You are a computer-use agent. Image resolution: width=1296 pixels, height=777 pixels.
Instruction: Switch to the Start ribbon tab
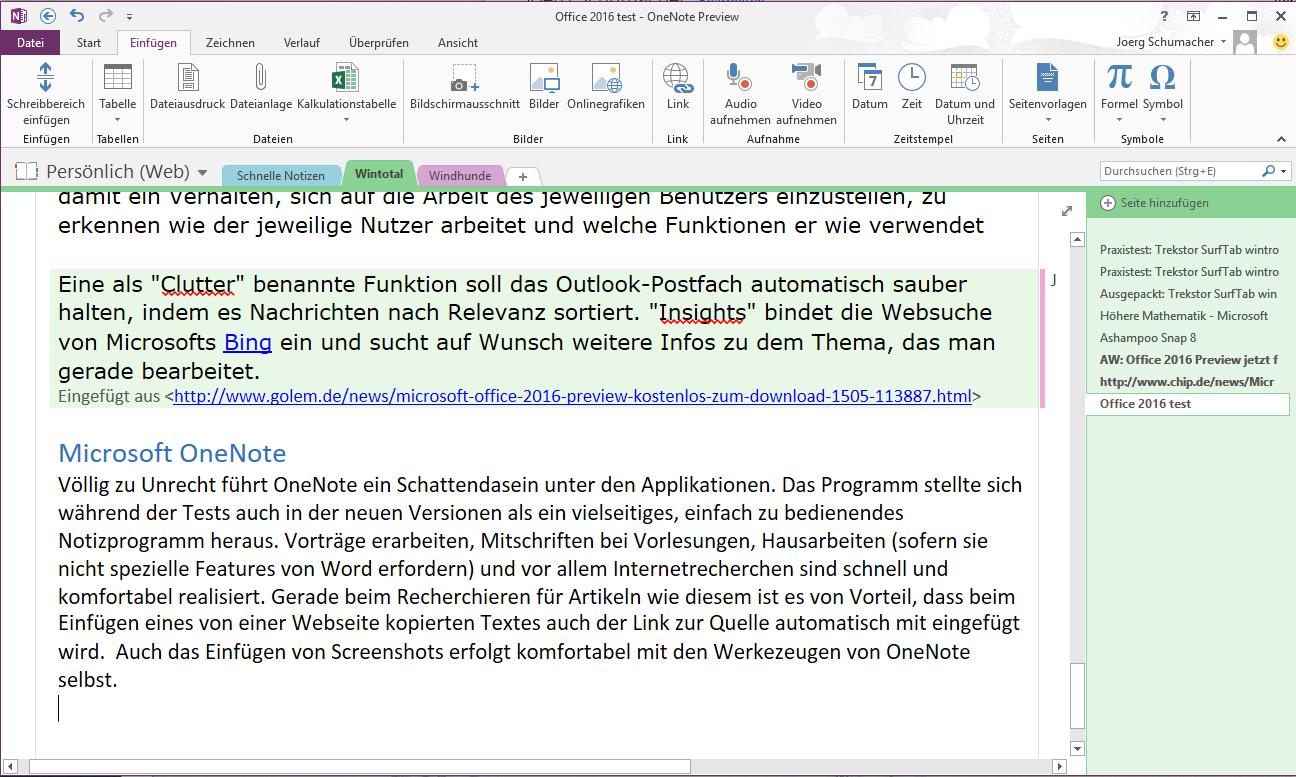pyautogui.click(x=89, y=42)
